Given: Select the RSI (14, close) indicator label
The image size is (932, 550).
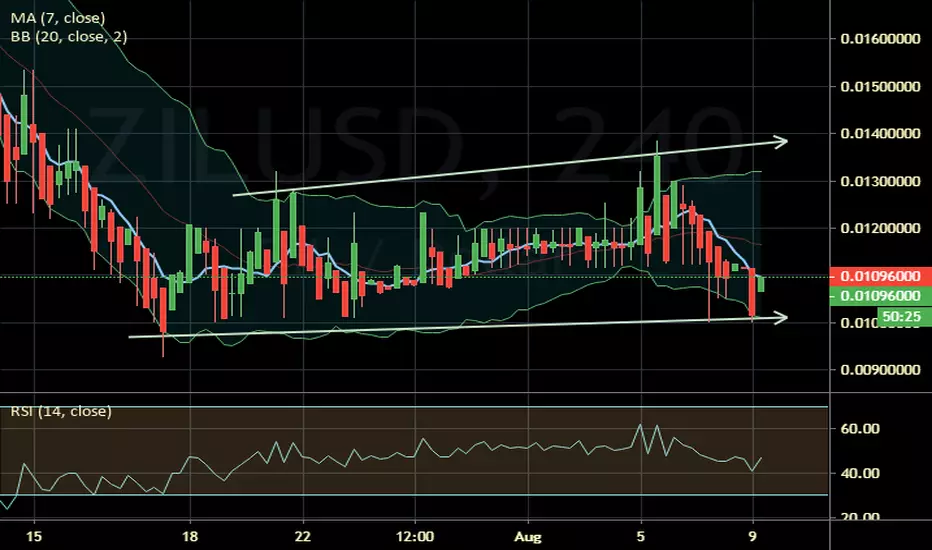Looking at the screenshot, I should [x=61, y=411].
